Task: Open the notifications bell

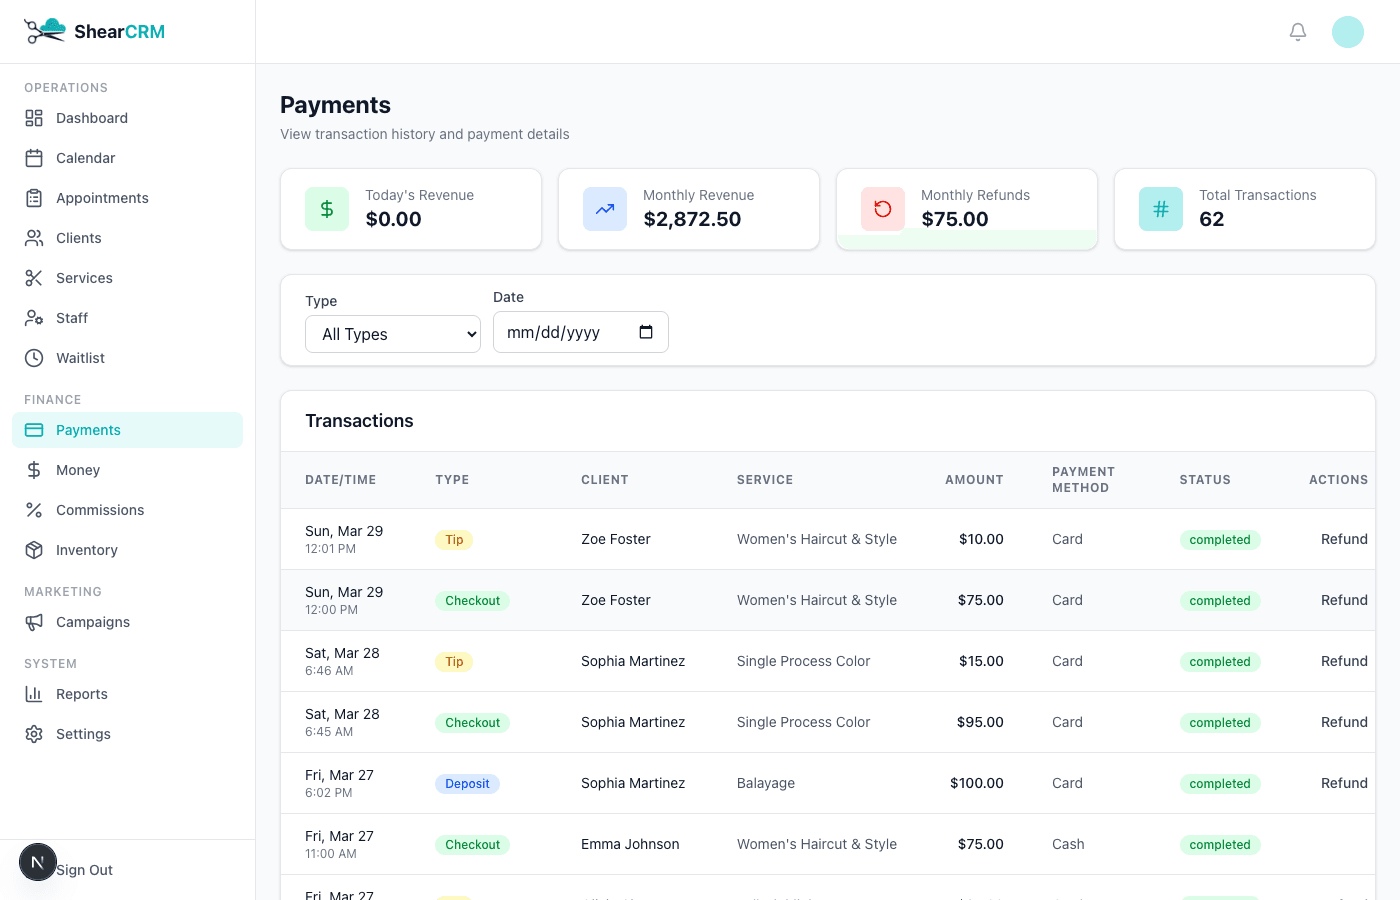Action: click(1298, 32)
